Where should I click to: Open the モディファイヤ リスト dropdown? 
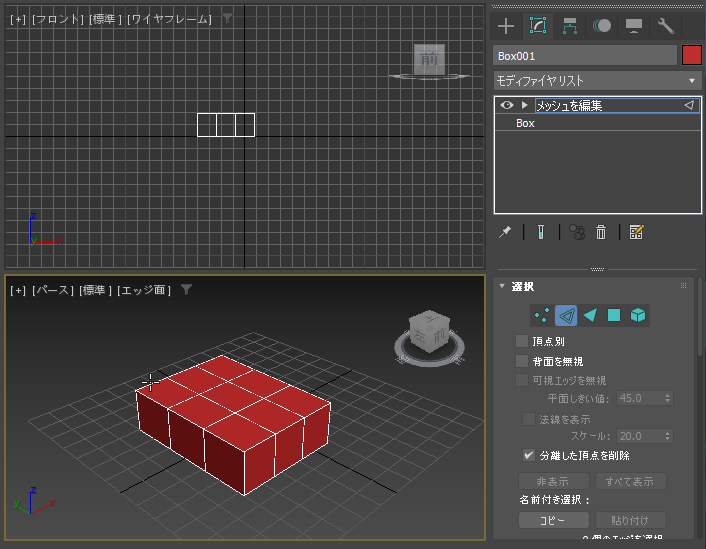(x=597, y=81)
